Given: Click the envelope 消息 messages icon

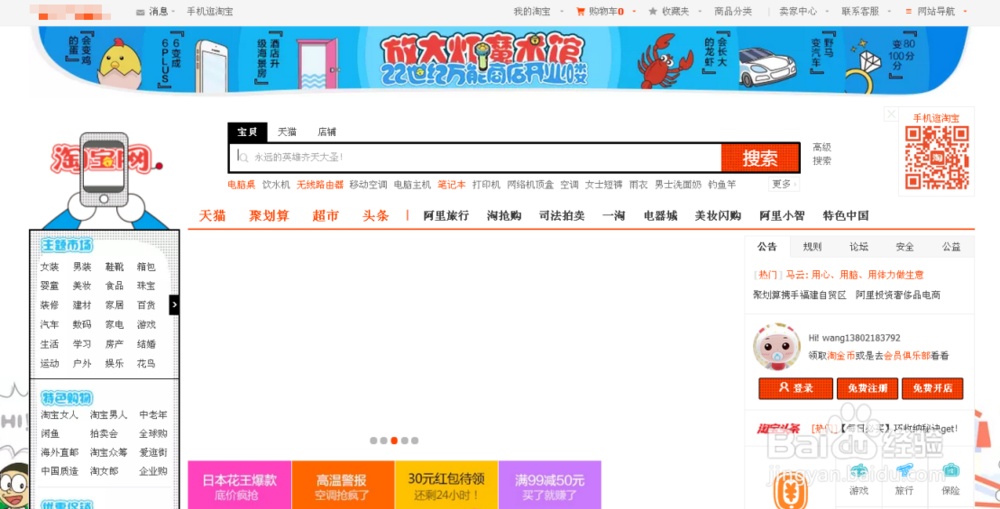Looking at the screenshot, I should click(140, 11).
